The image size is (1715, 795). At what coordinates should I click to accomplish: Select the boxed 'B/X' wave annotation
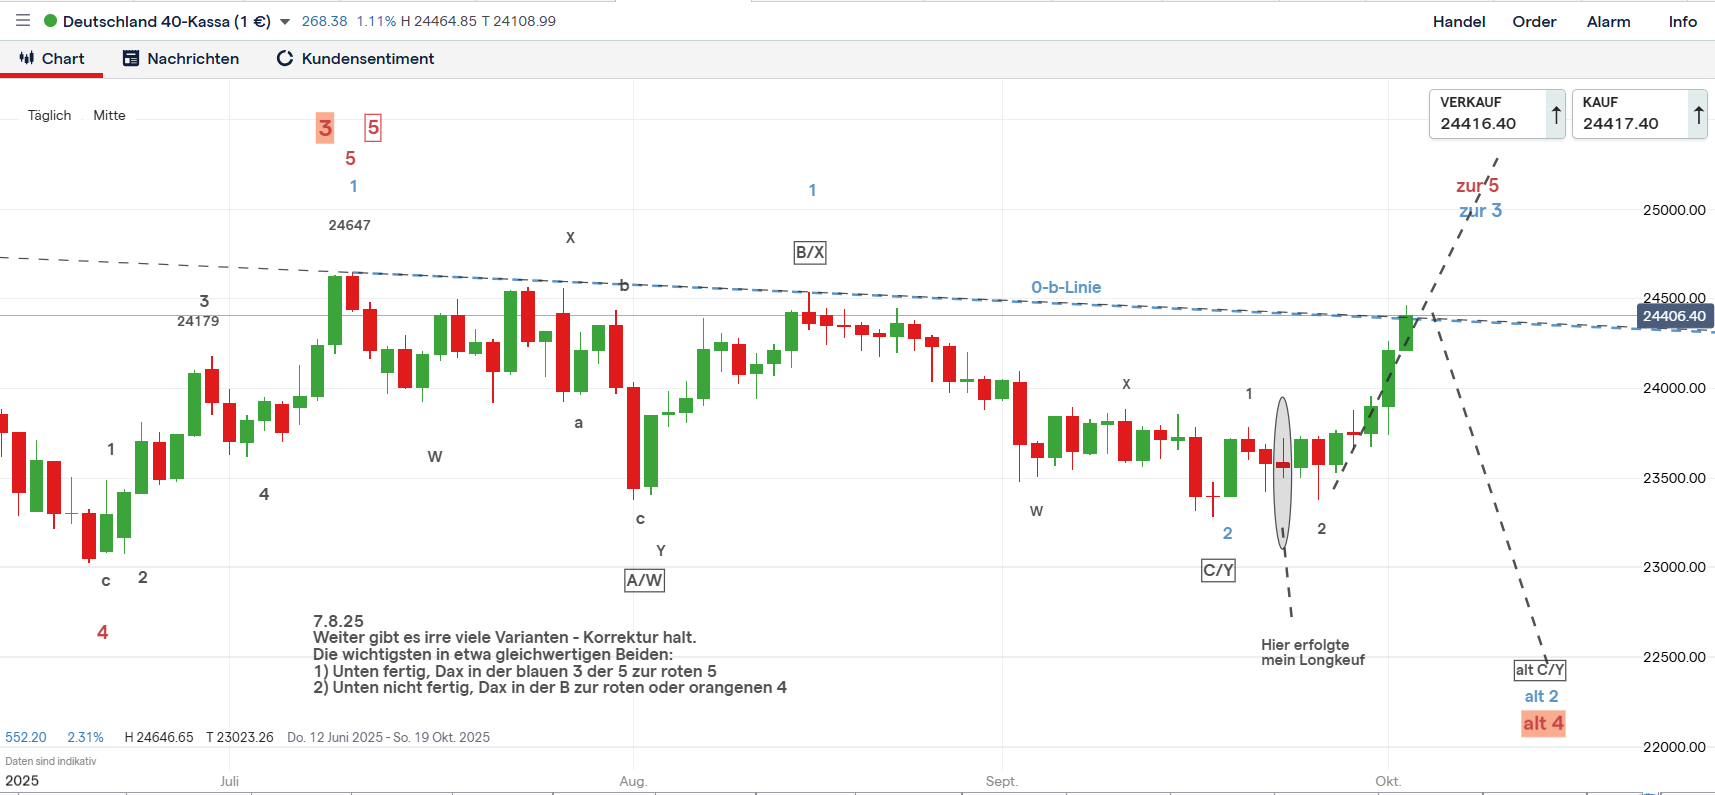pos(810,252)
